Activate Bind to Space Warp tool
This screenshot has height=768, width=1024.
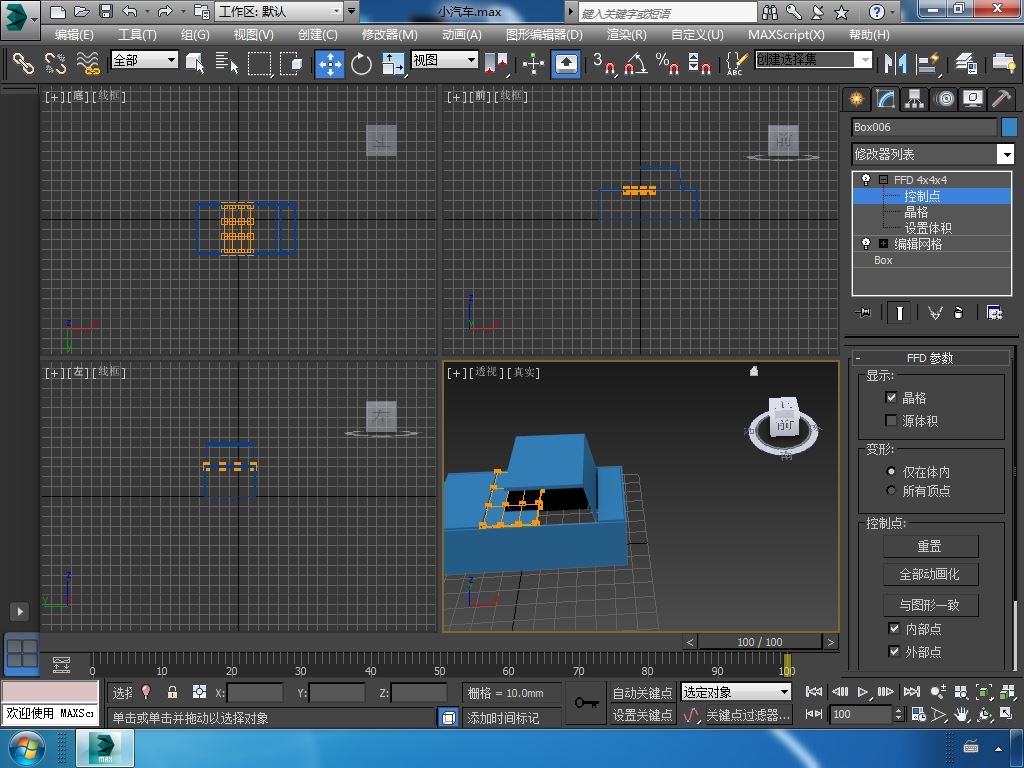[x=88, y=63]
